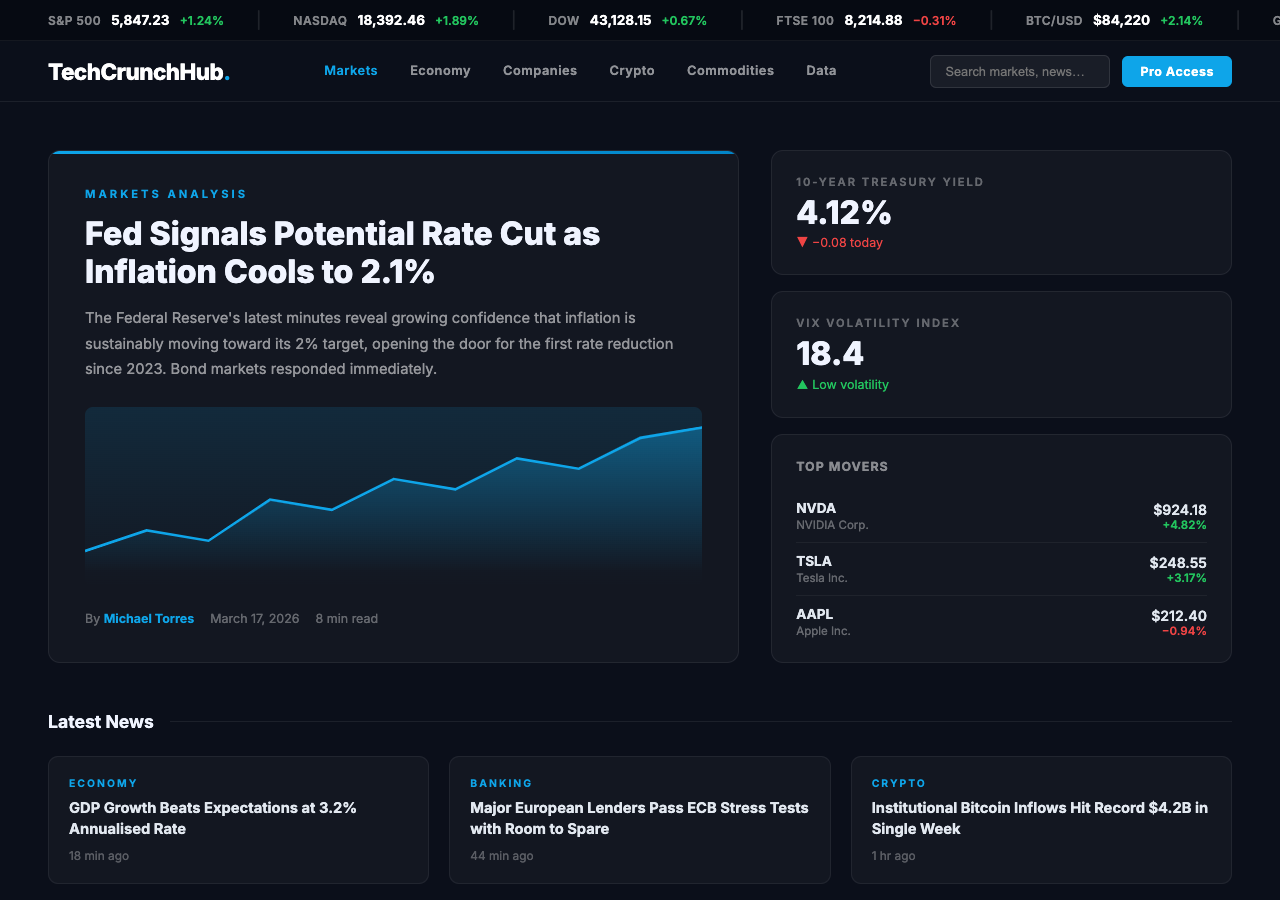This screenshot has height=900, width=1280.
Task: Open the Commodities section
Action: (730, 71)
